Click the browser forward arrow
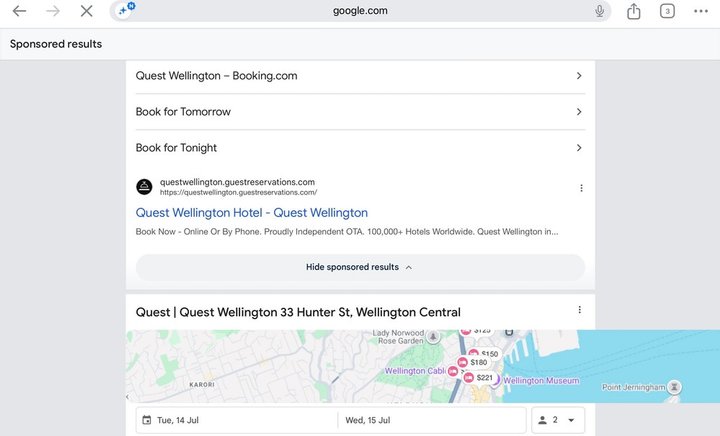The width and height of the screenshot is (720, 436). [53, 11]
